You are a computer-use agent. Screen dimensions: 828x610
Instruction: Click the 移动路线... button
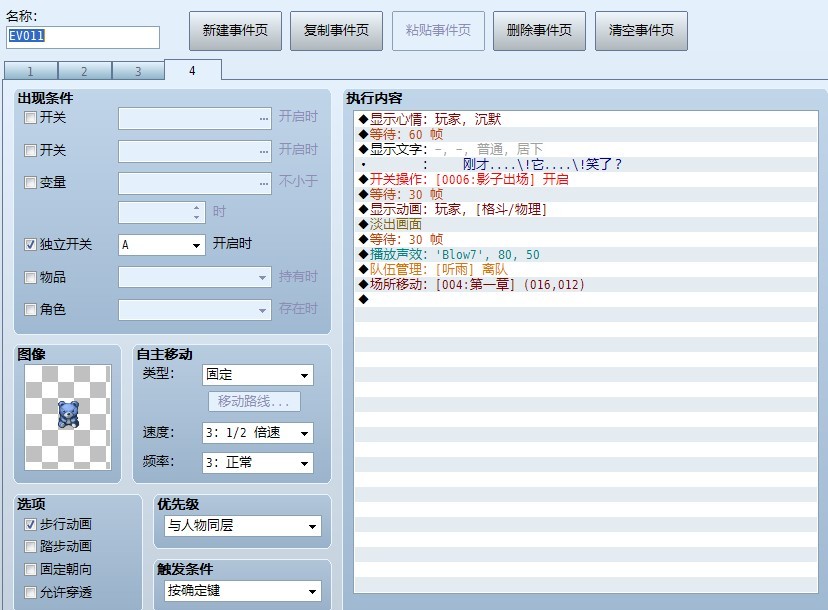[x=255, y=401]
